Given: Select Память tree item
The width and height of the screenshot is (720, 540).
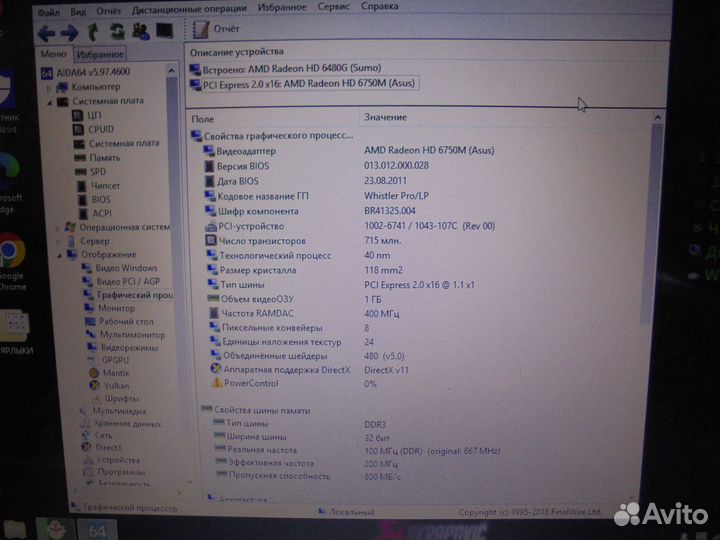Looking at the screenshot, I should (97, 158).
